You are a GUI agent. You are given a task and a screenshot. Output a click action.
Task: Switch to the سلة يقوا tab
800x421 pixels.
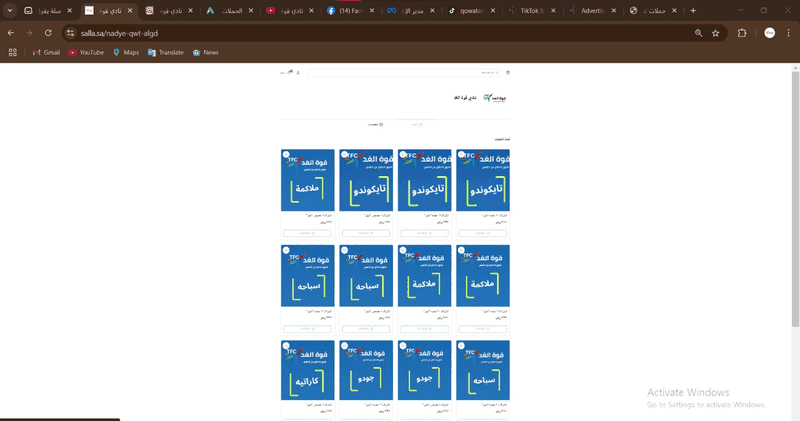click(48, 10)
